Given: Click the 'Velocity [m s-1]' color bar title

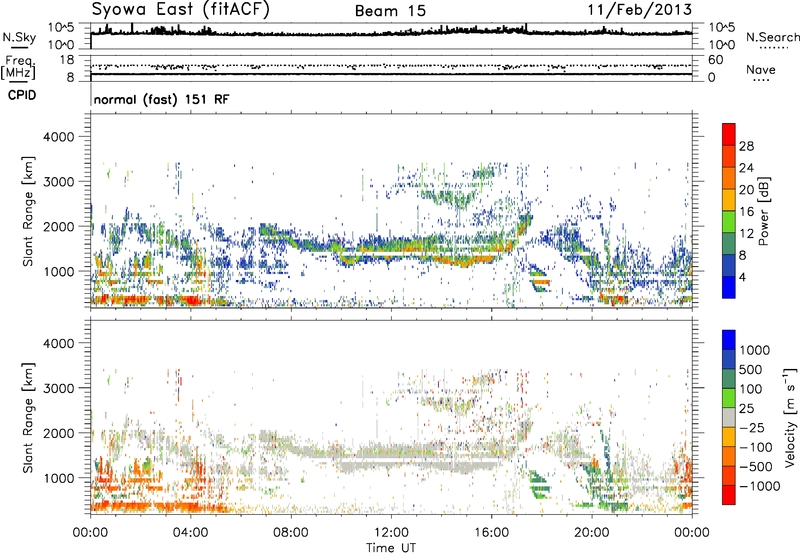Looking at the screenshot, I should [790, 417].
